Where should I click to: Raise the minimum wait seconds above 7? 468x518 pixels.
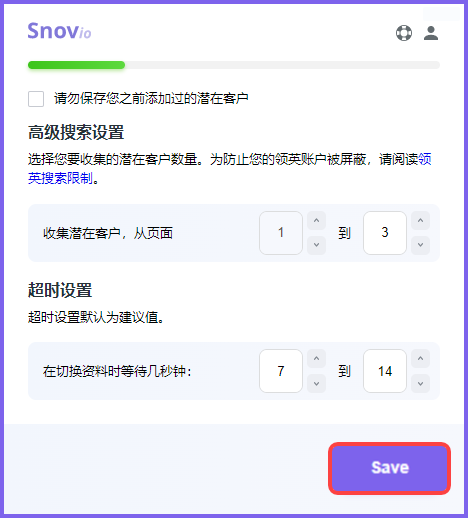(316, 359)
